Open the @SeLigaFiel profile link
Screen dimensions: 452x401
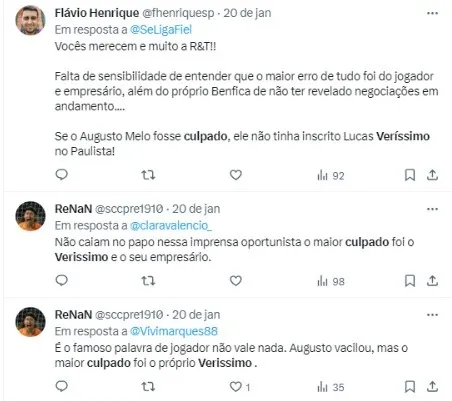tap(161, 30)
